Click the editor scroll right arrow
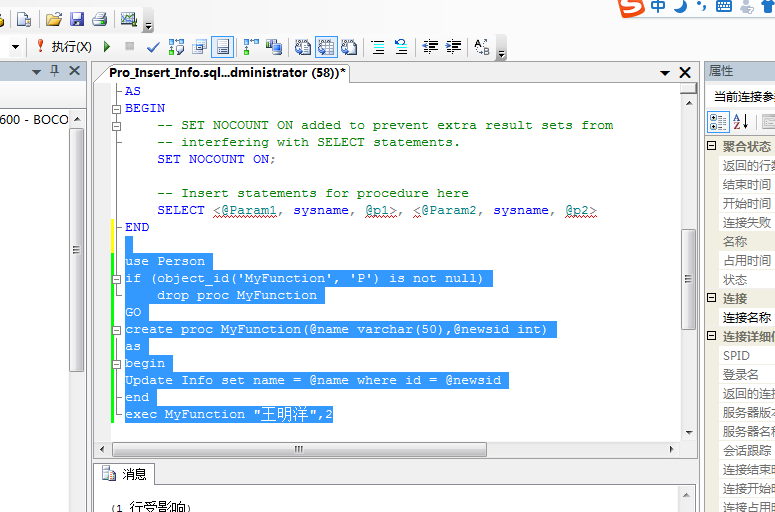The image size is (775, 512). [x=672, y=449]
